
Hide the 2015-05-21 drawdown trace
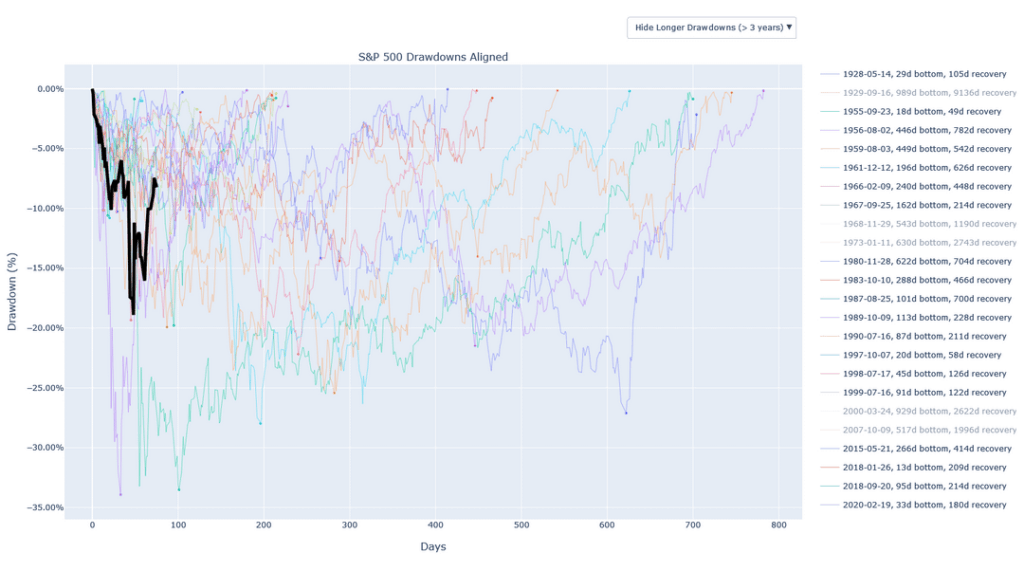point(916,449)
